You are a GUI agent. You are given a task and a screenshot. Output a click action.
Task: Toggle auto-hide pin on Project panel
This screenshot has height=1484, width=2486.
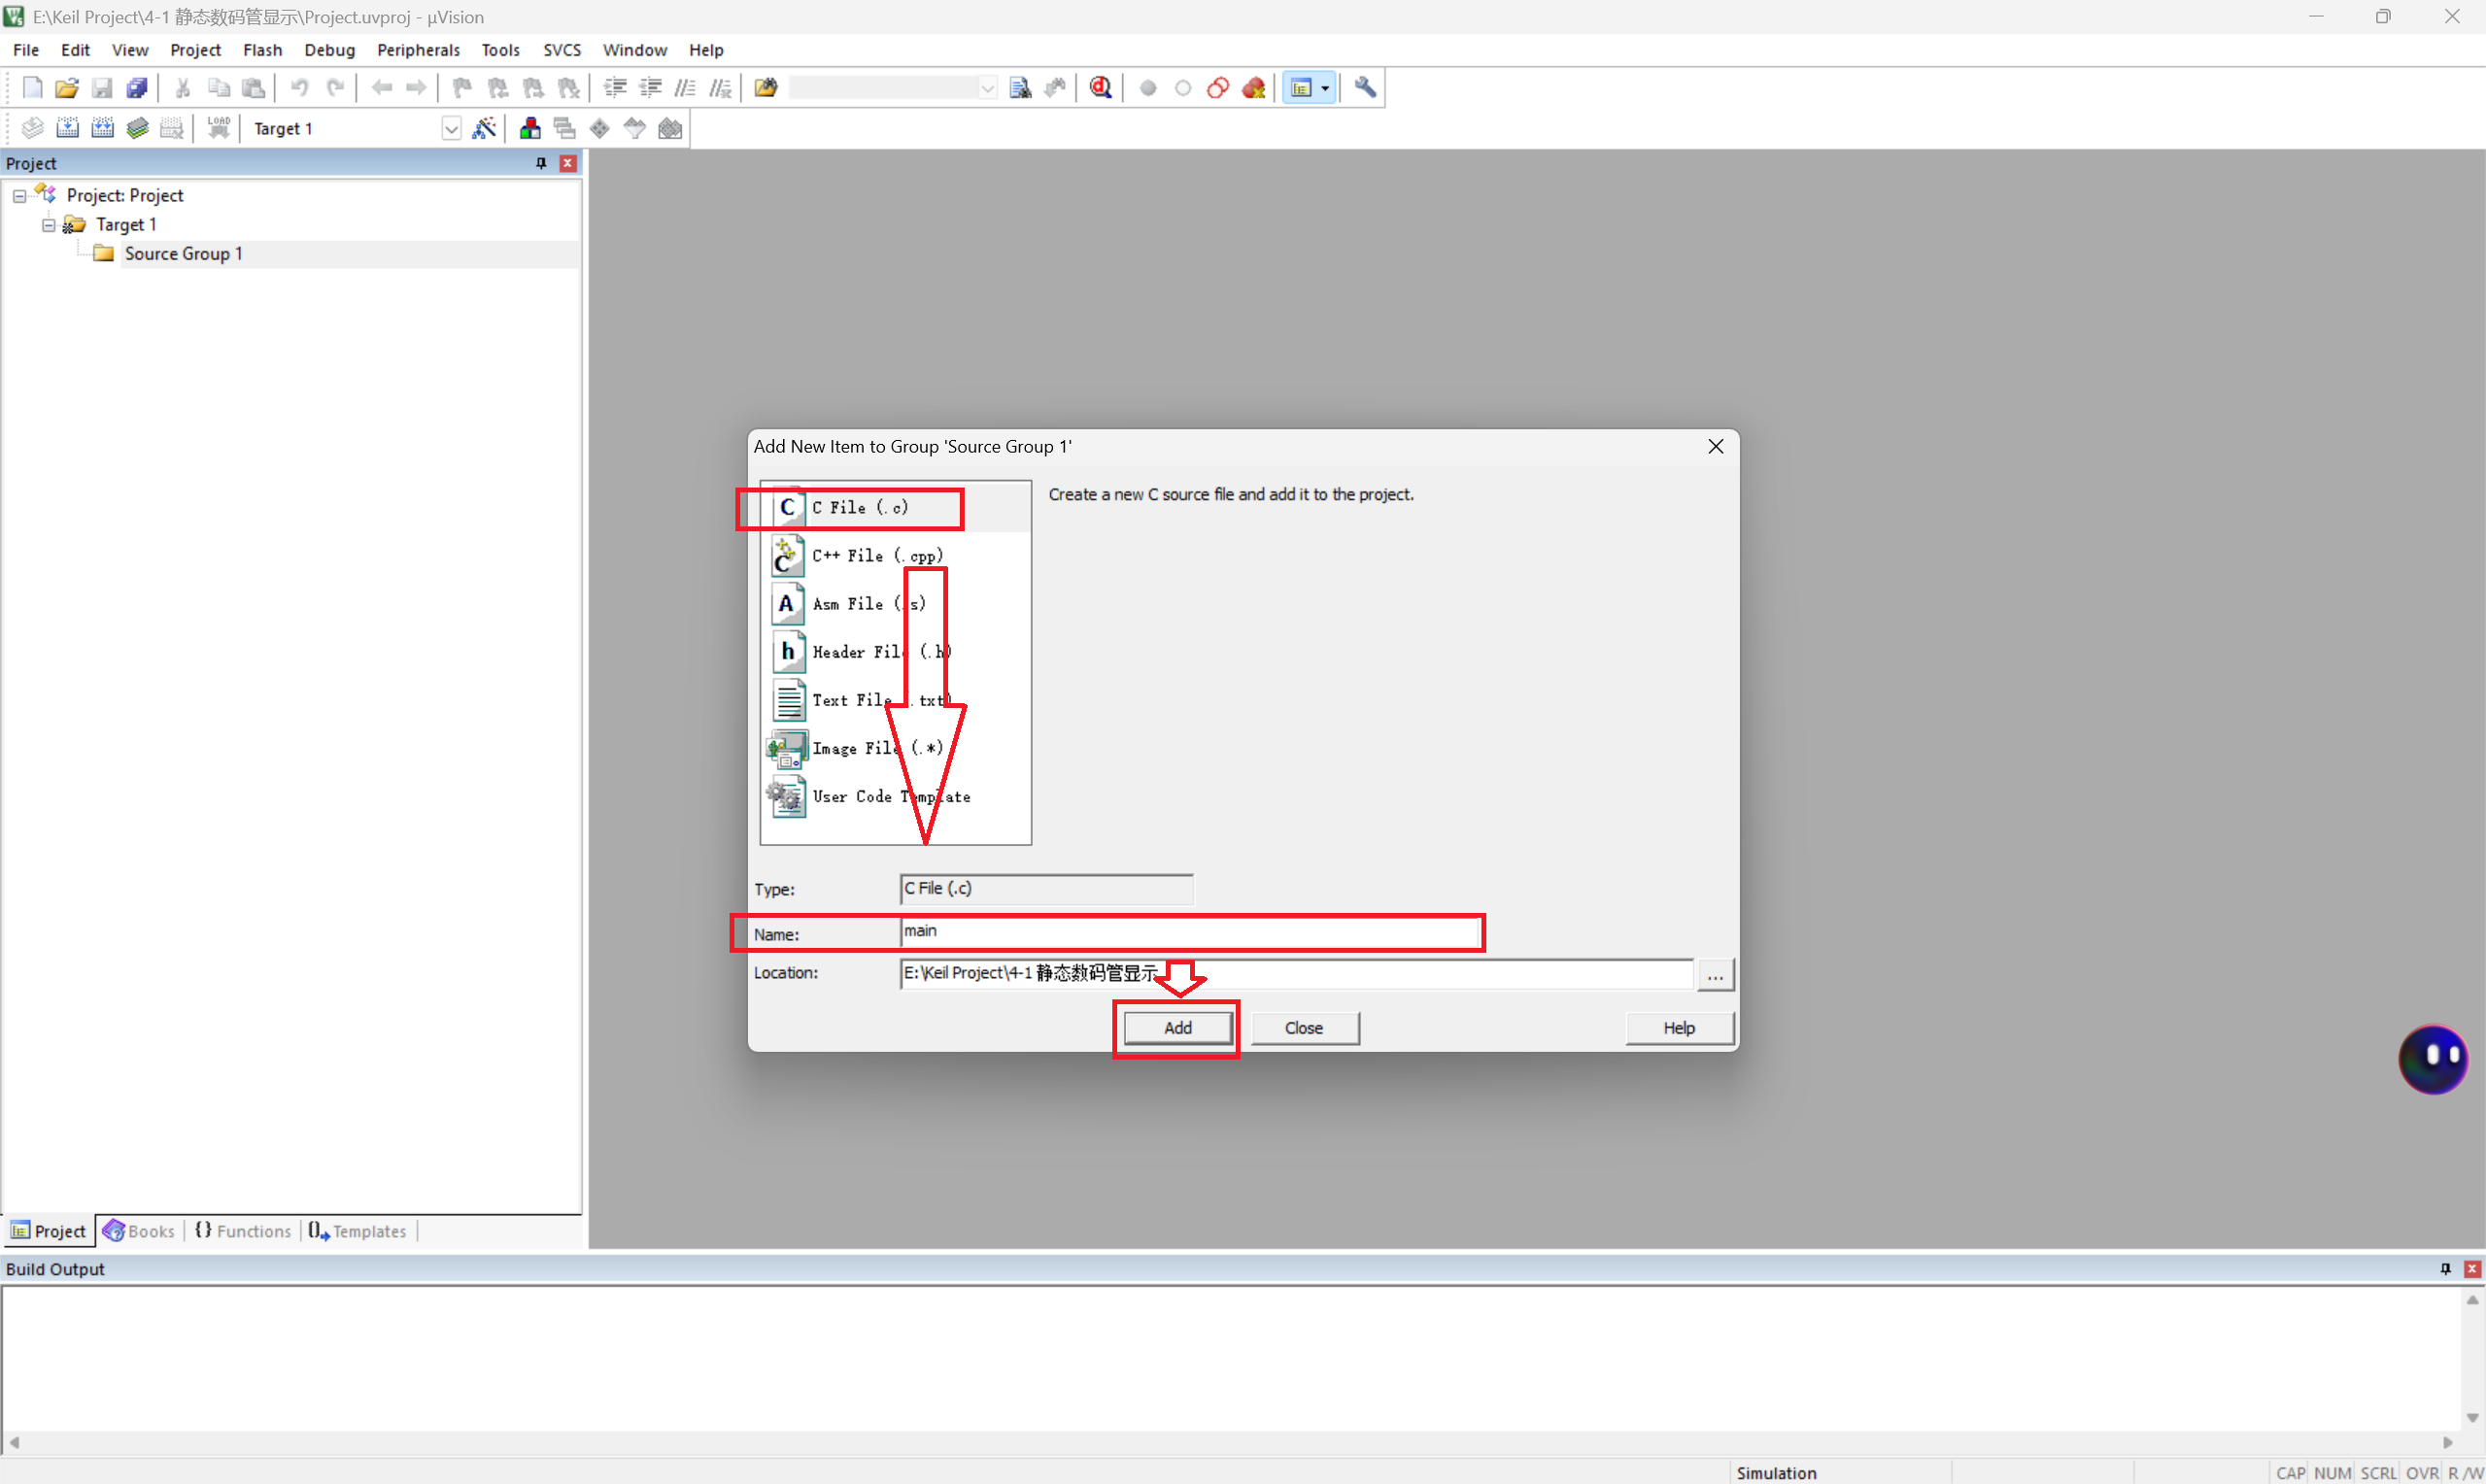[x=541, y=163]
